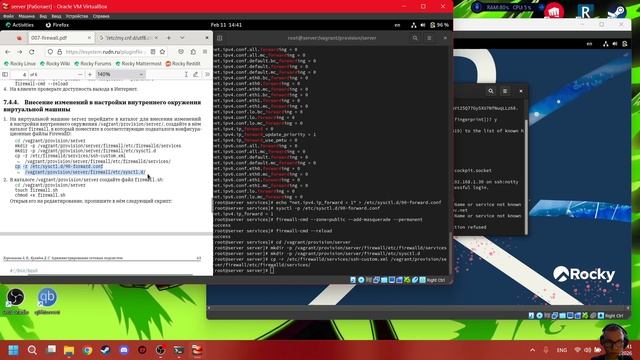Open the reader view icon in URL bar
Viewport: 640px width, 360px height.
[x=153, y=52]
